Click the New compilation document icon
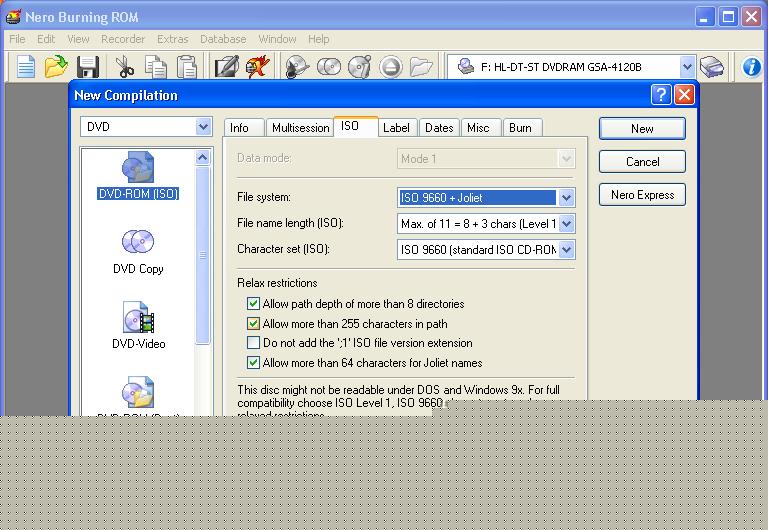This screenshot has width=768, height=530. tap(25, 67)
